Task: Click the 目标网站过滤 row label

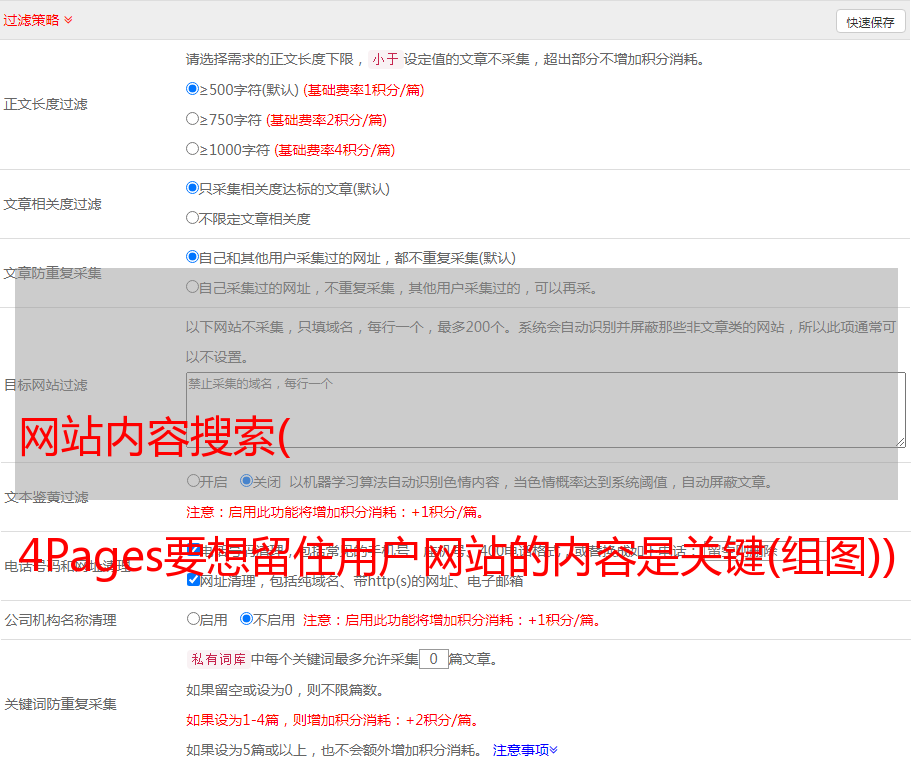Action: 46,385
